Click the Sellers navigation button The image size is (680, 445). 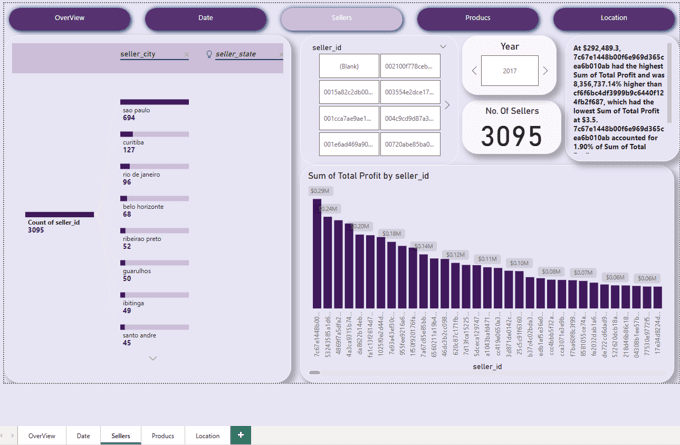pos(342,19)
